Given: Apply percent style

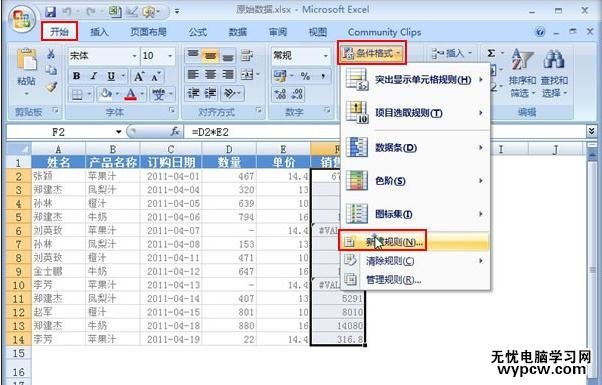Looking at the screenshot, I should 305,76.
